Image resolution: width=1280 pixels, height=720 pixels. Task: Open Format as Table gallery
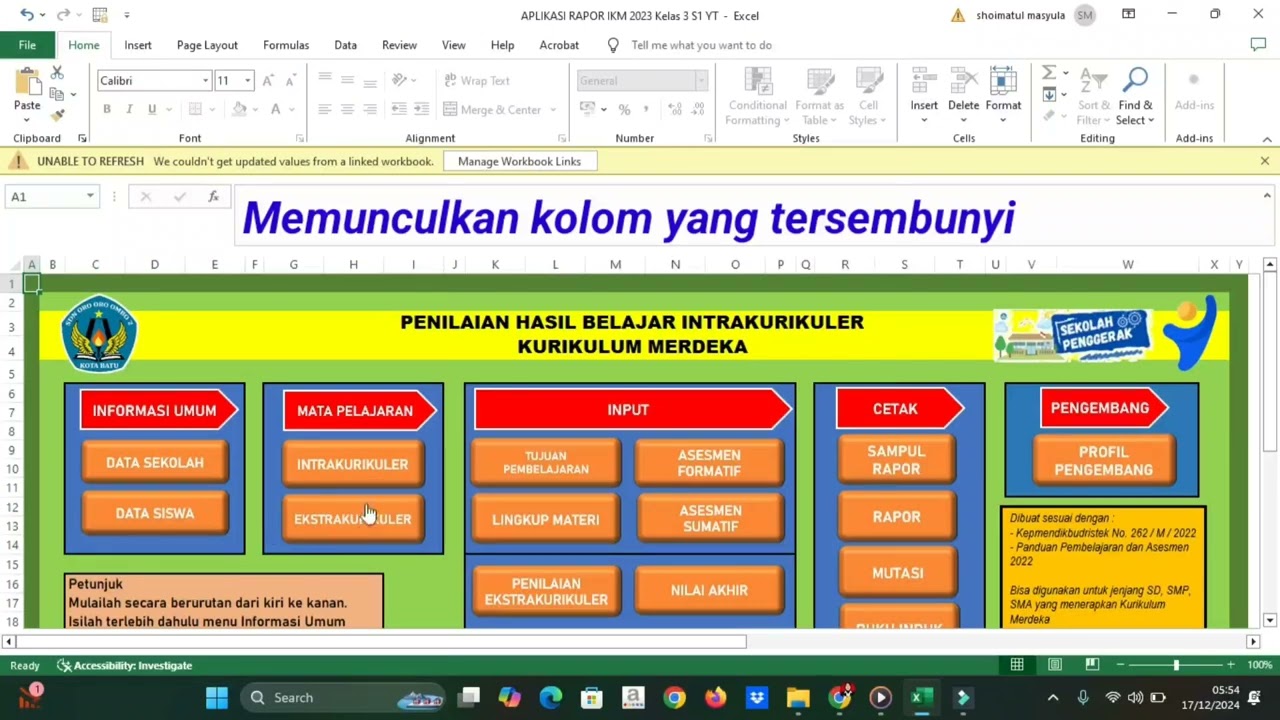click(x=819, y=98)
